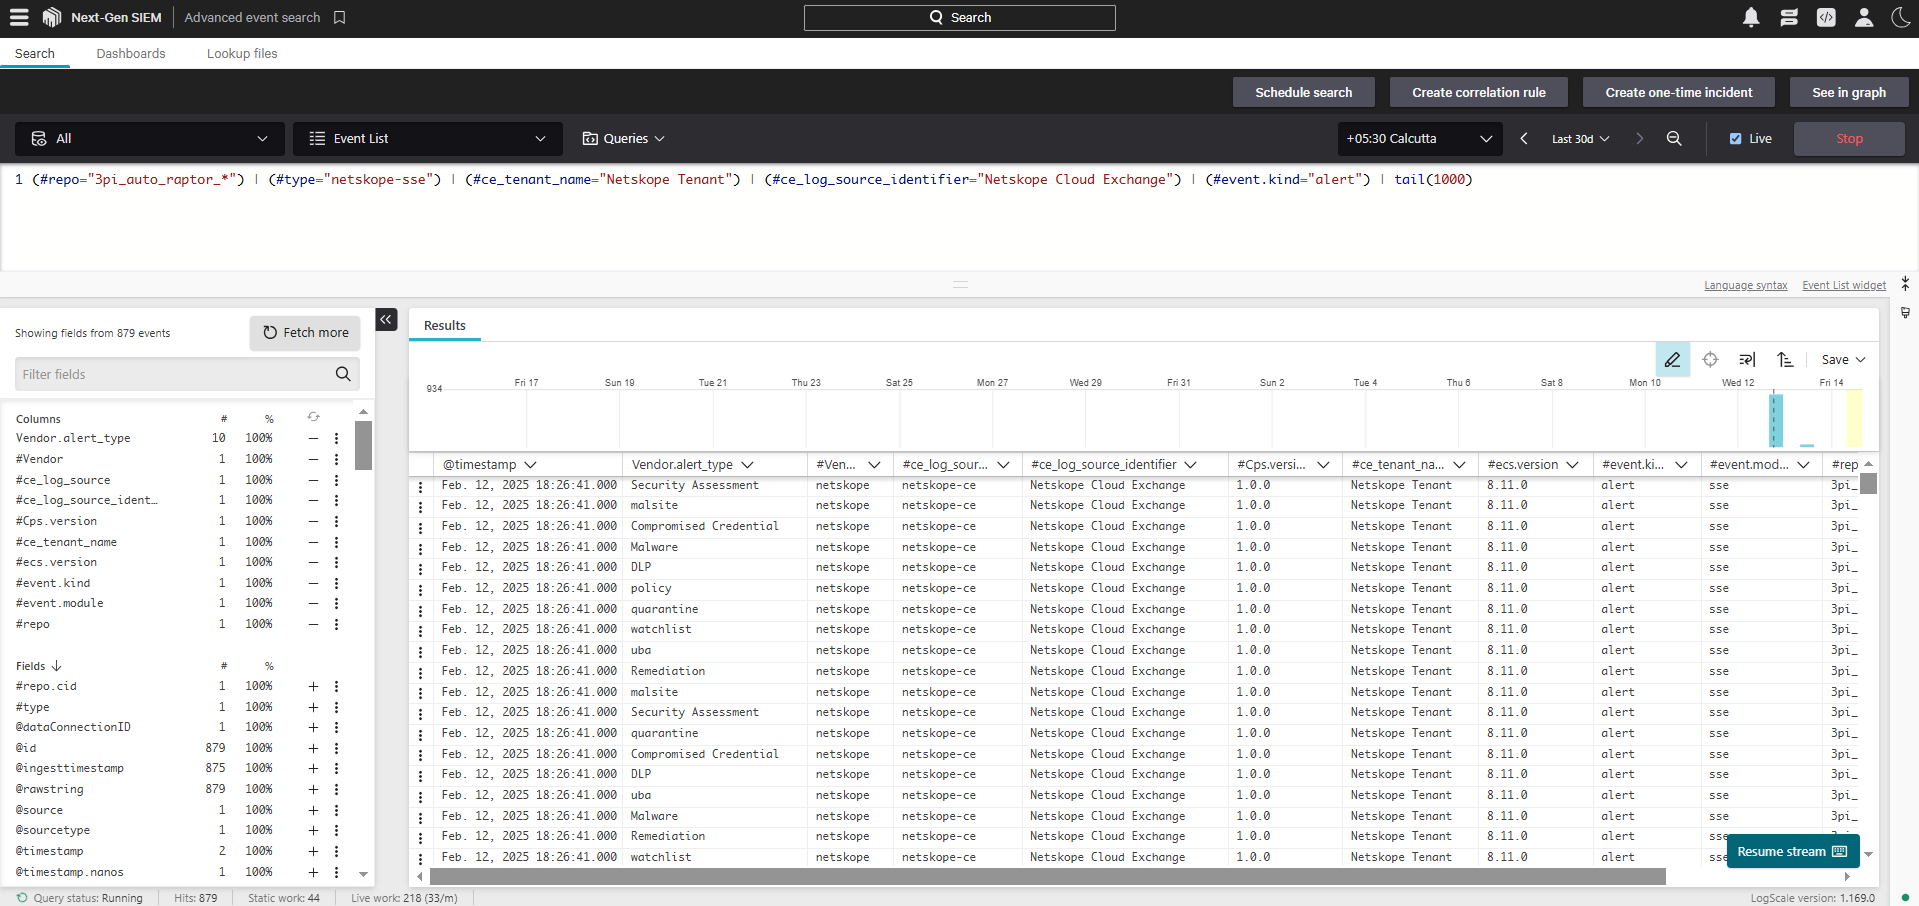Open #ecs.version column header menu
This screenshot has height=906, width=1919.
pos(1572,464)
